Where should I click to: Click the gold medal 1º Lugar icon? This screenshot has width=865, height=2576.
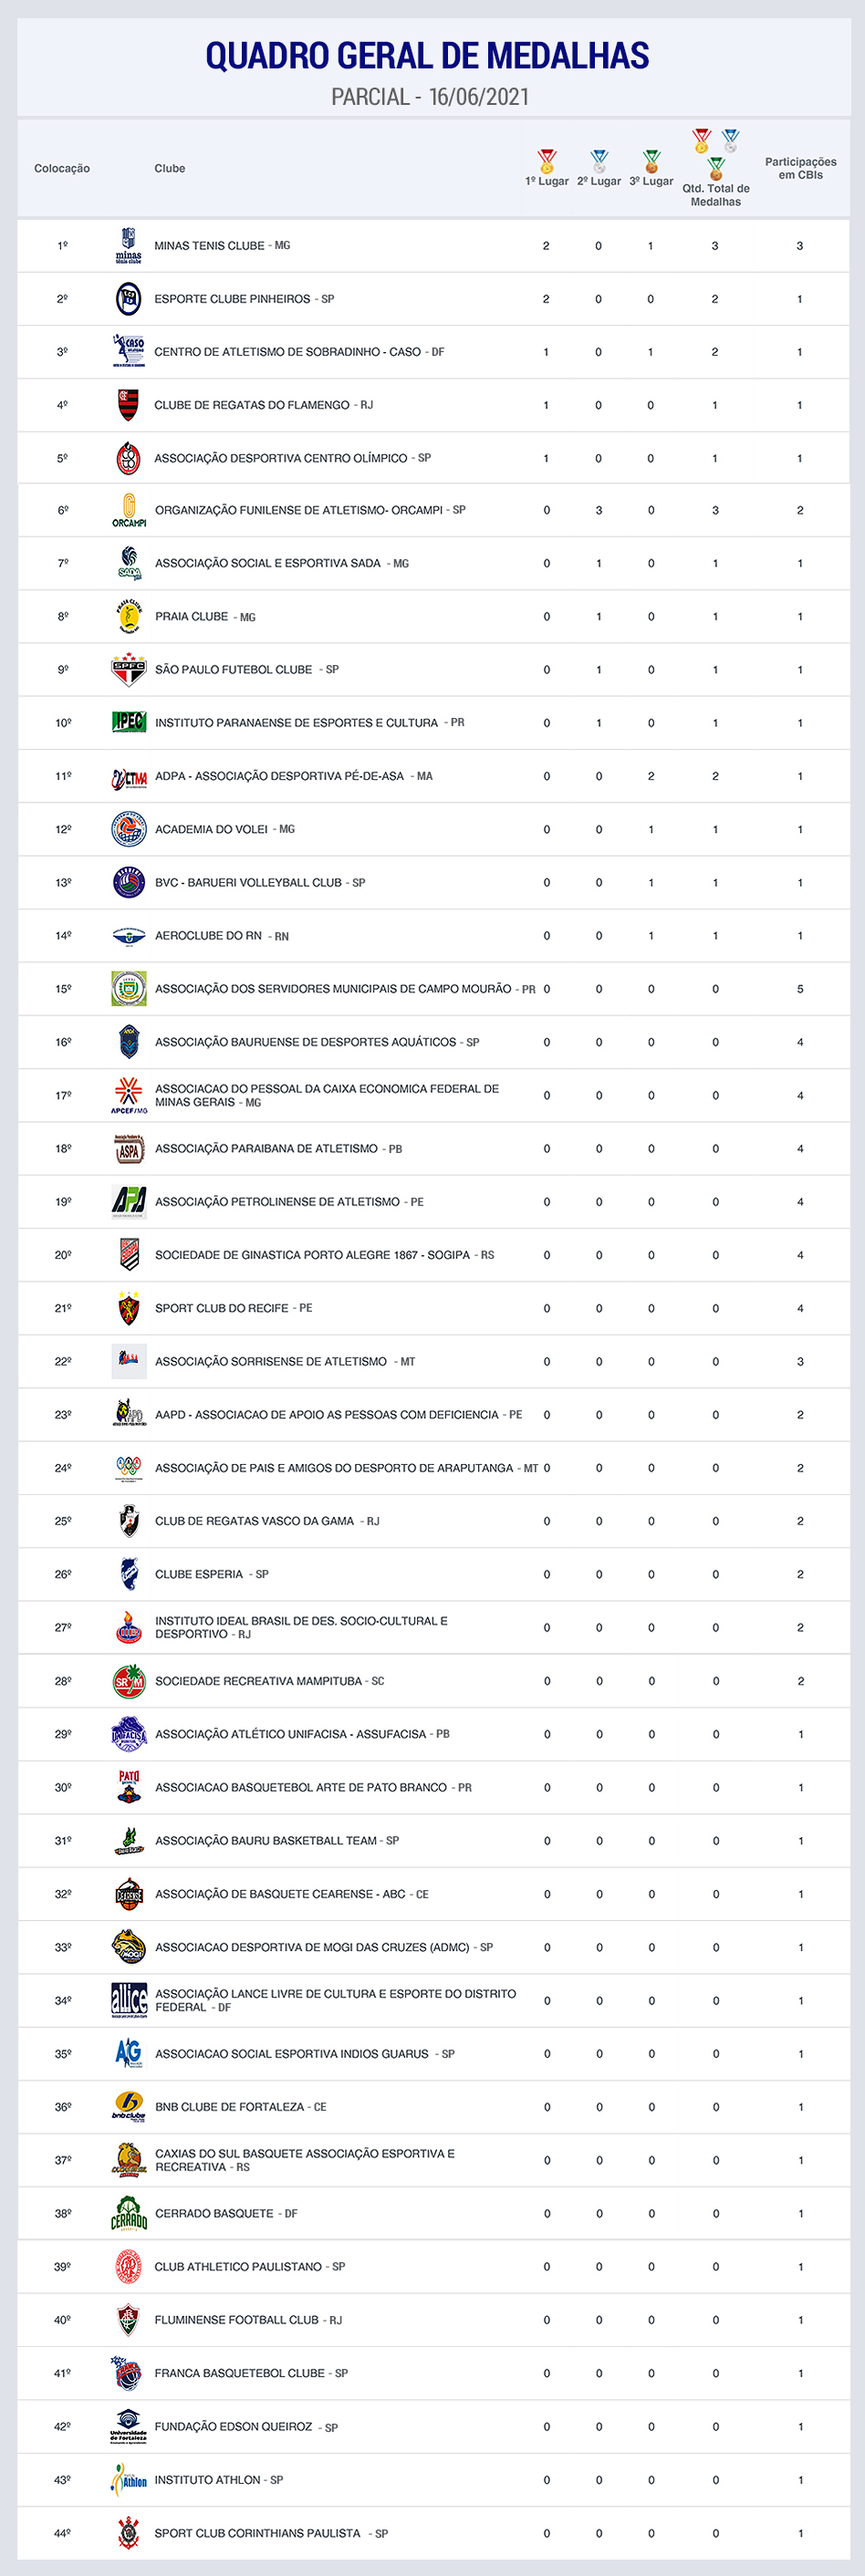point(546,161)
